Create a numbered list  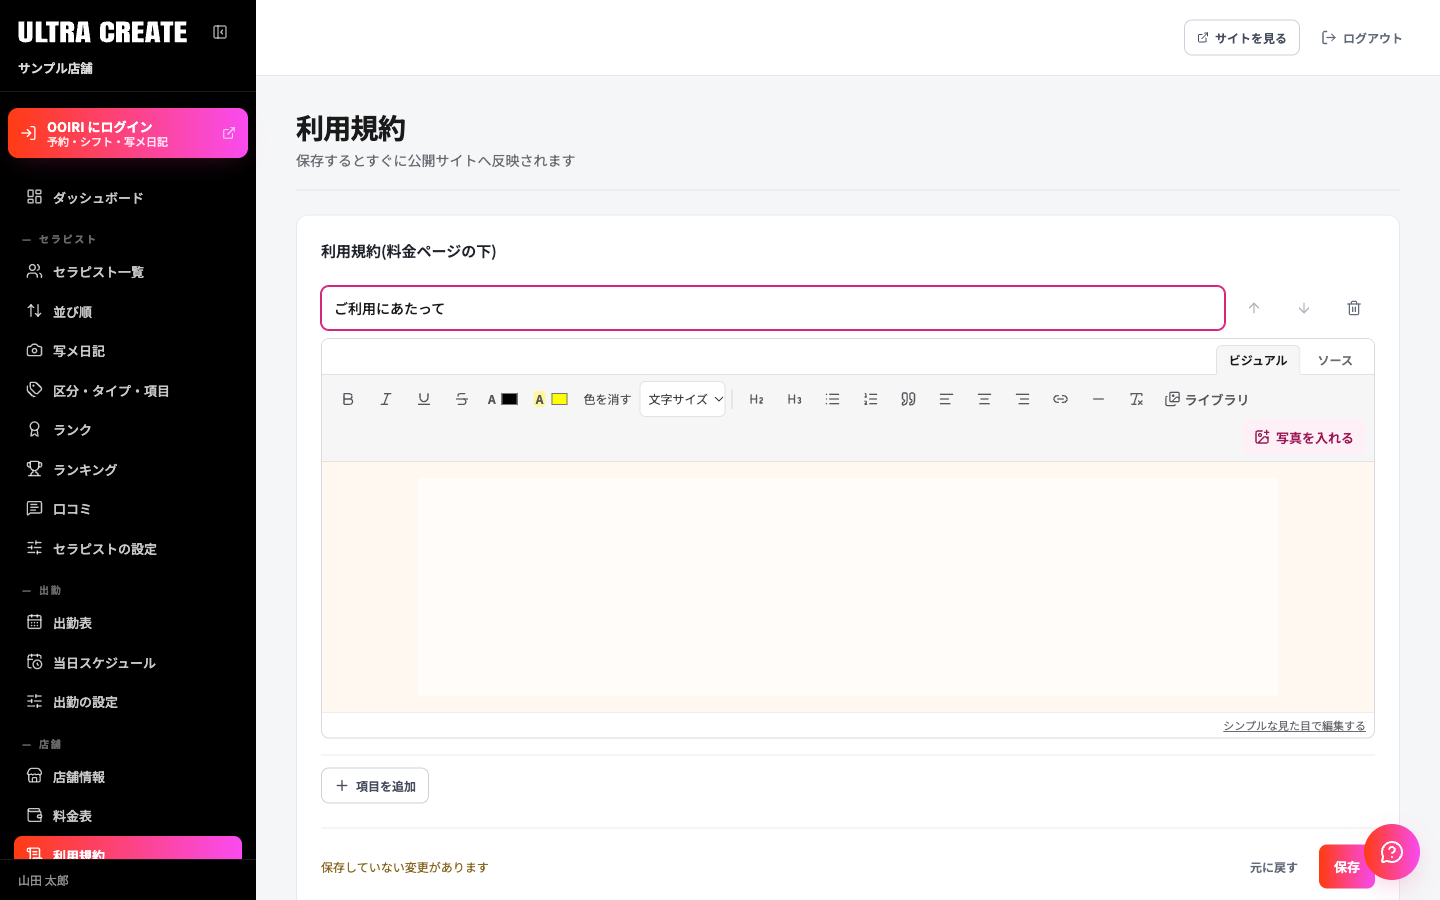[x=871, y=399]
